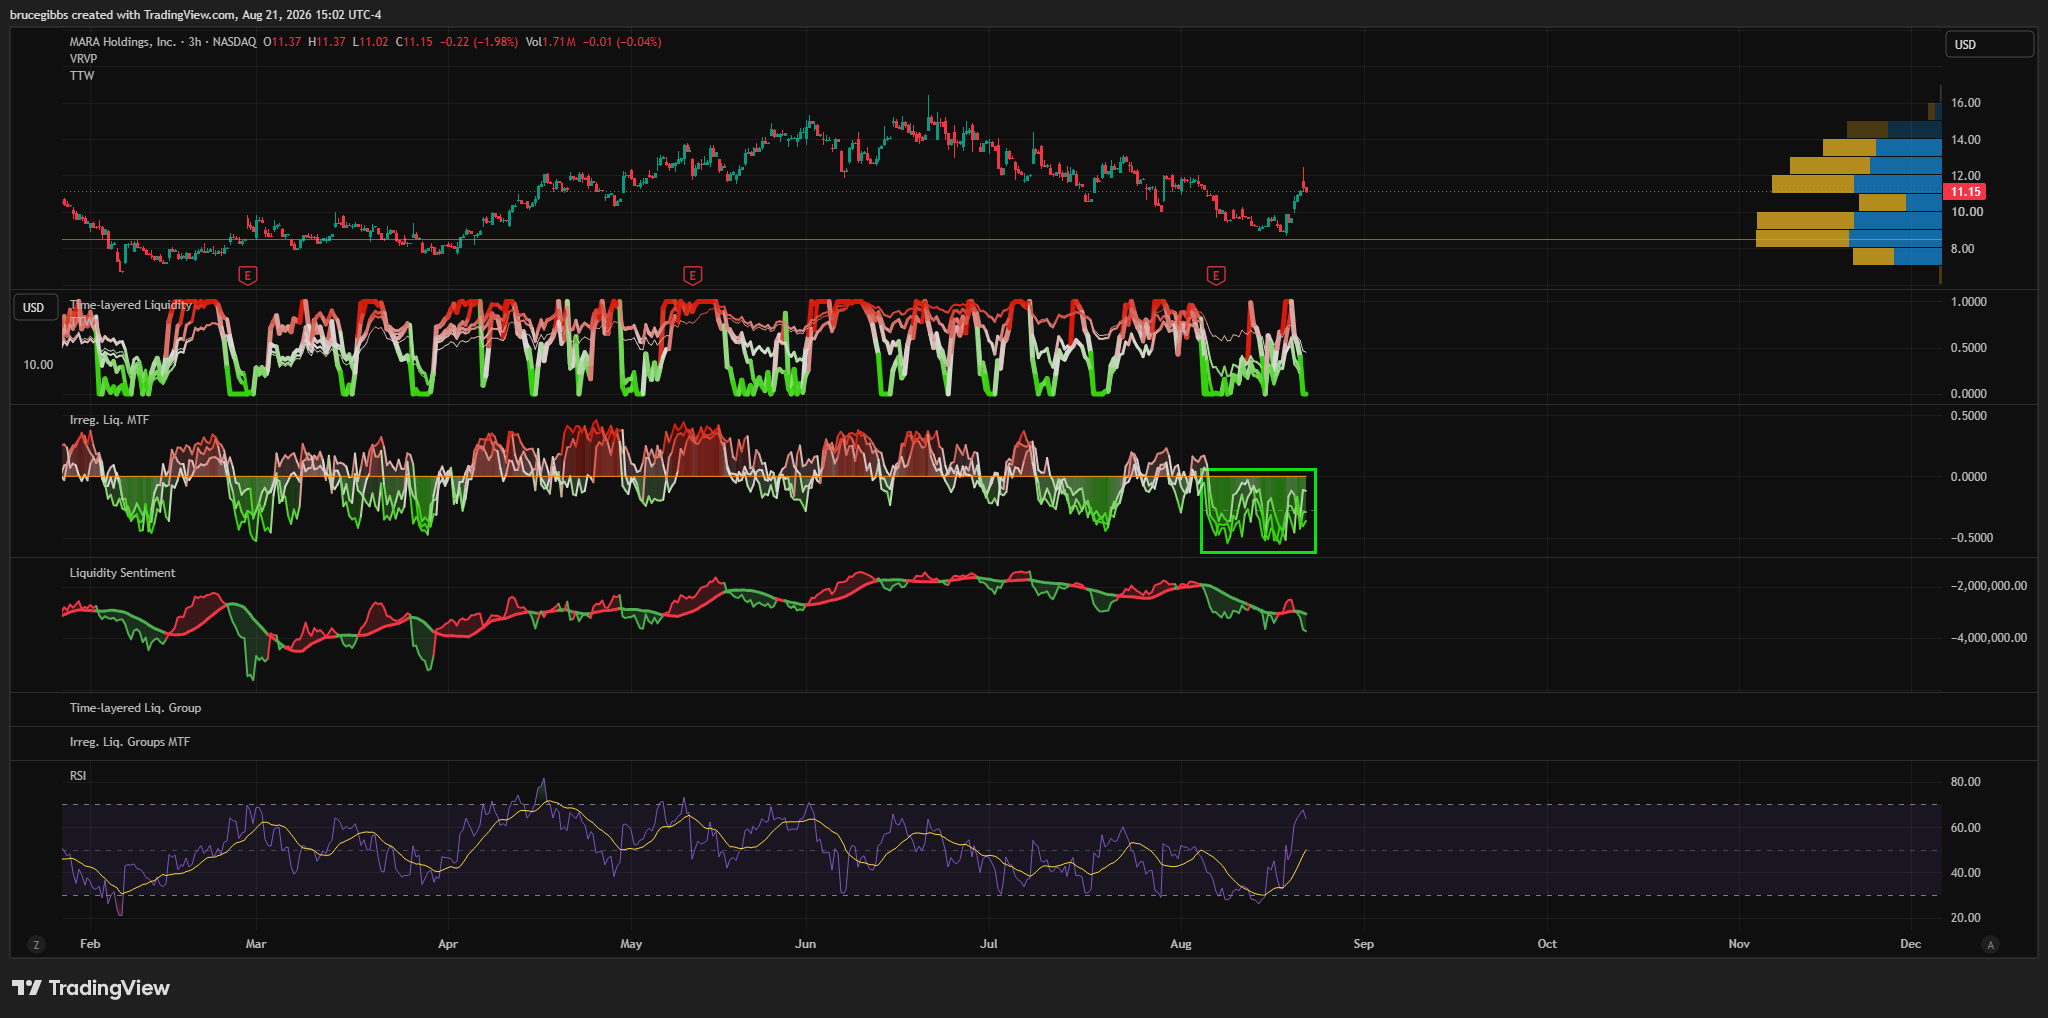Click the Z timezone button on time axis
Viewport: 2048px width, 1018px height.
pyautogui.click(x=37, y=944)
